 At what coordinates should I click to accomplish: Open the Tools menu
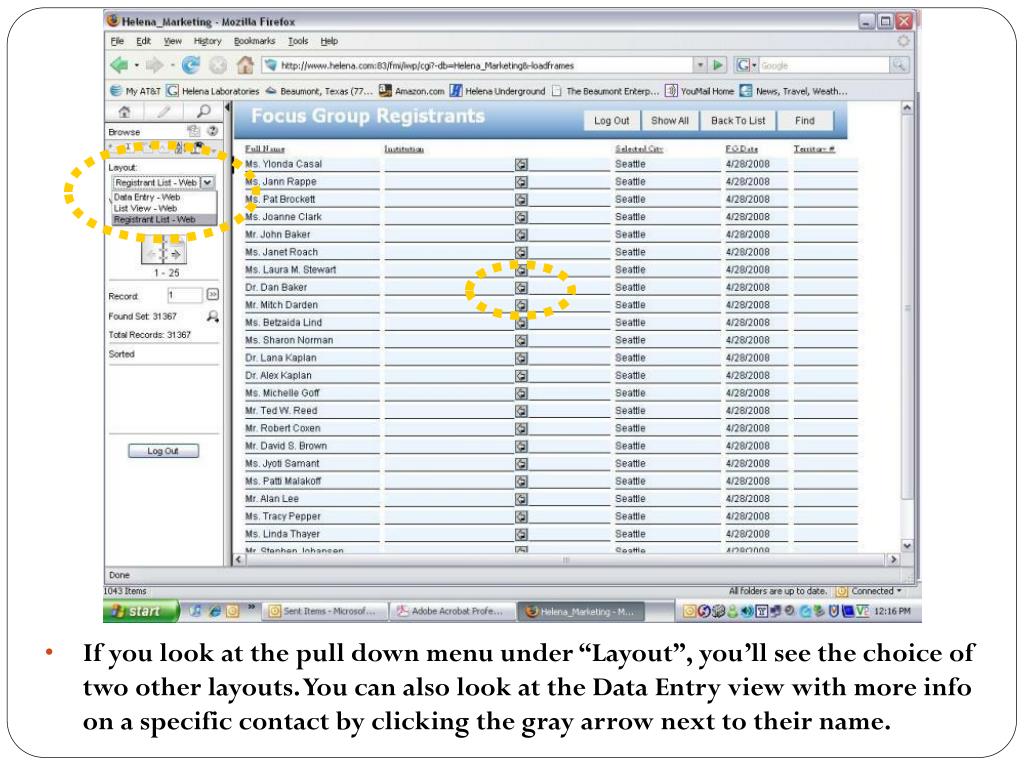coord(298,41)
